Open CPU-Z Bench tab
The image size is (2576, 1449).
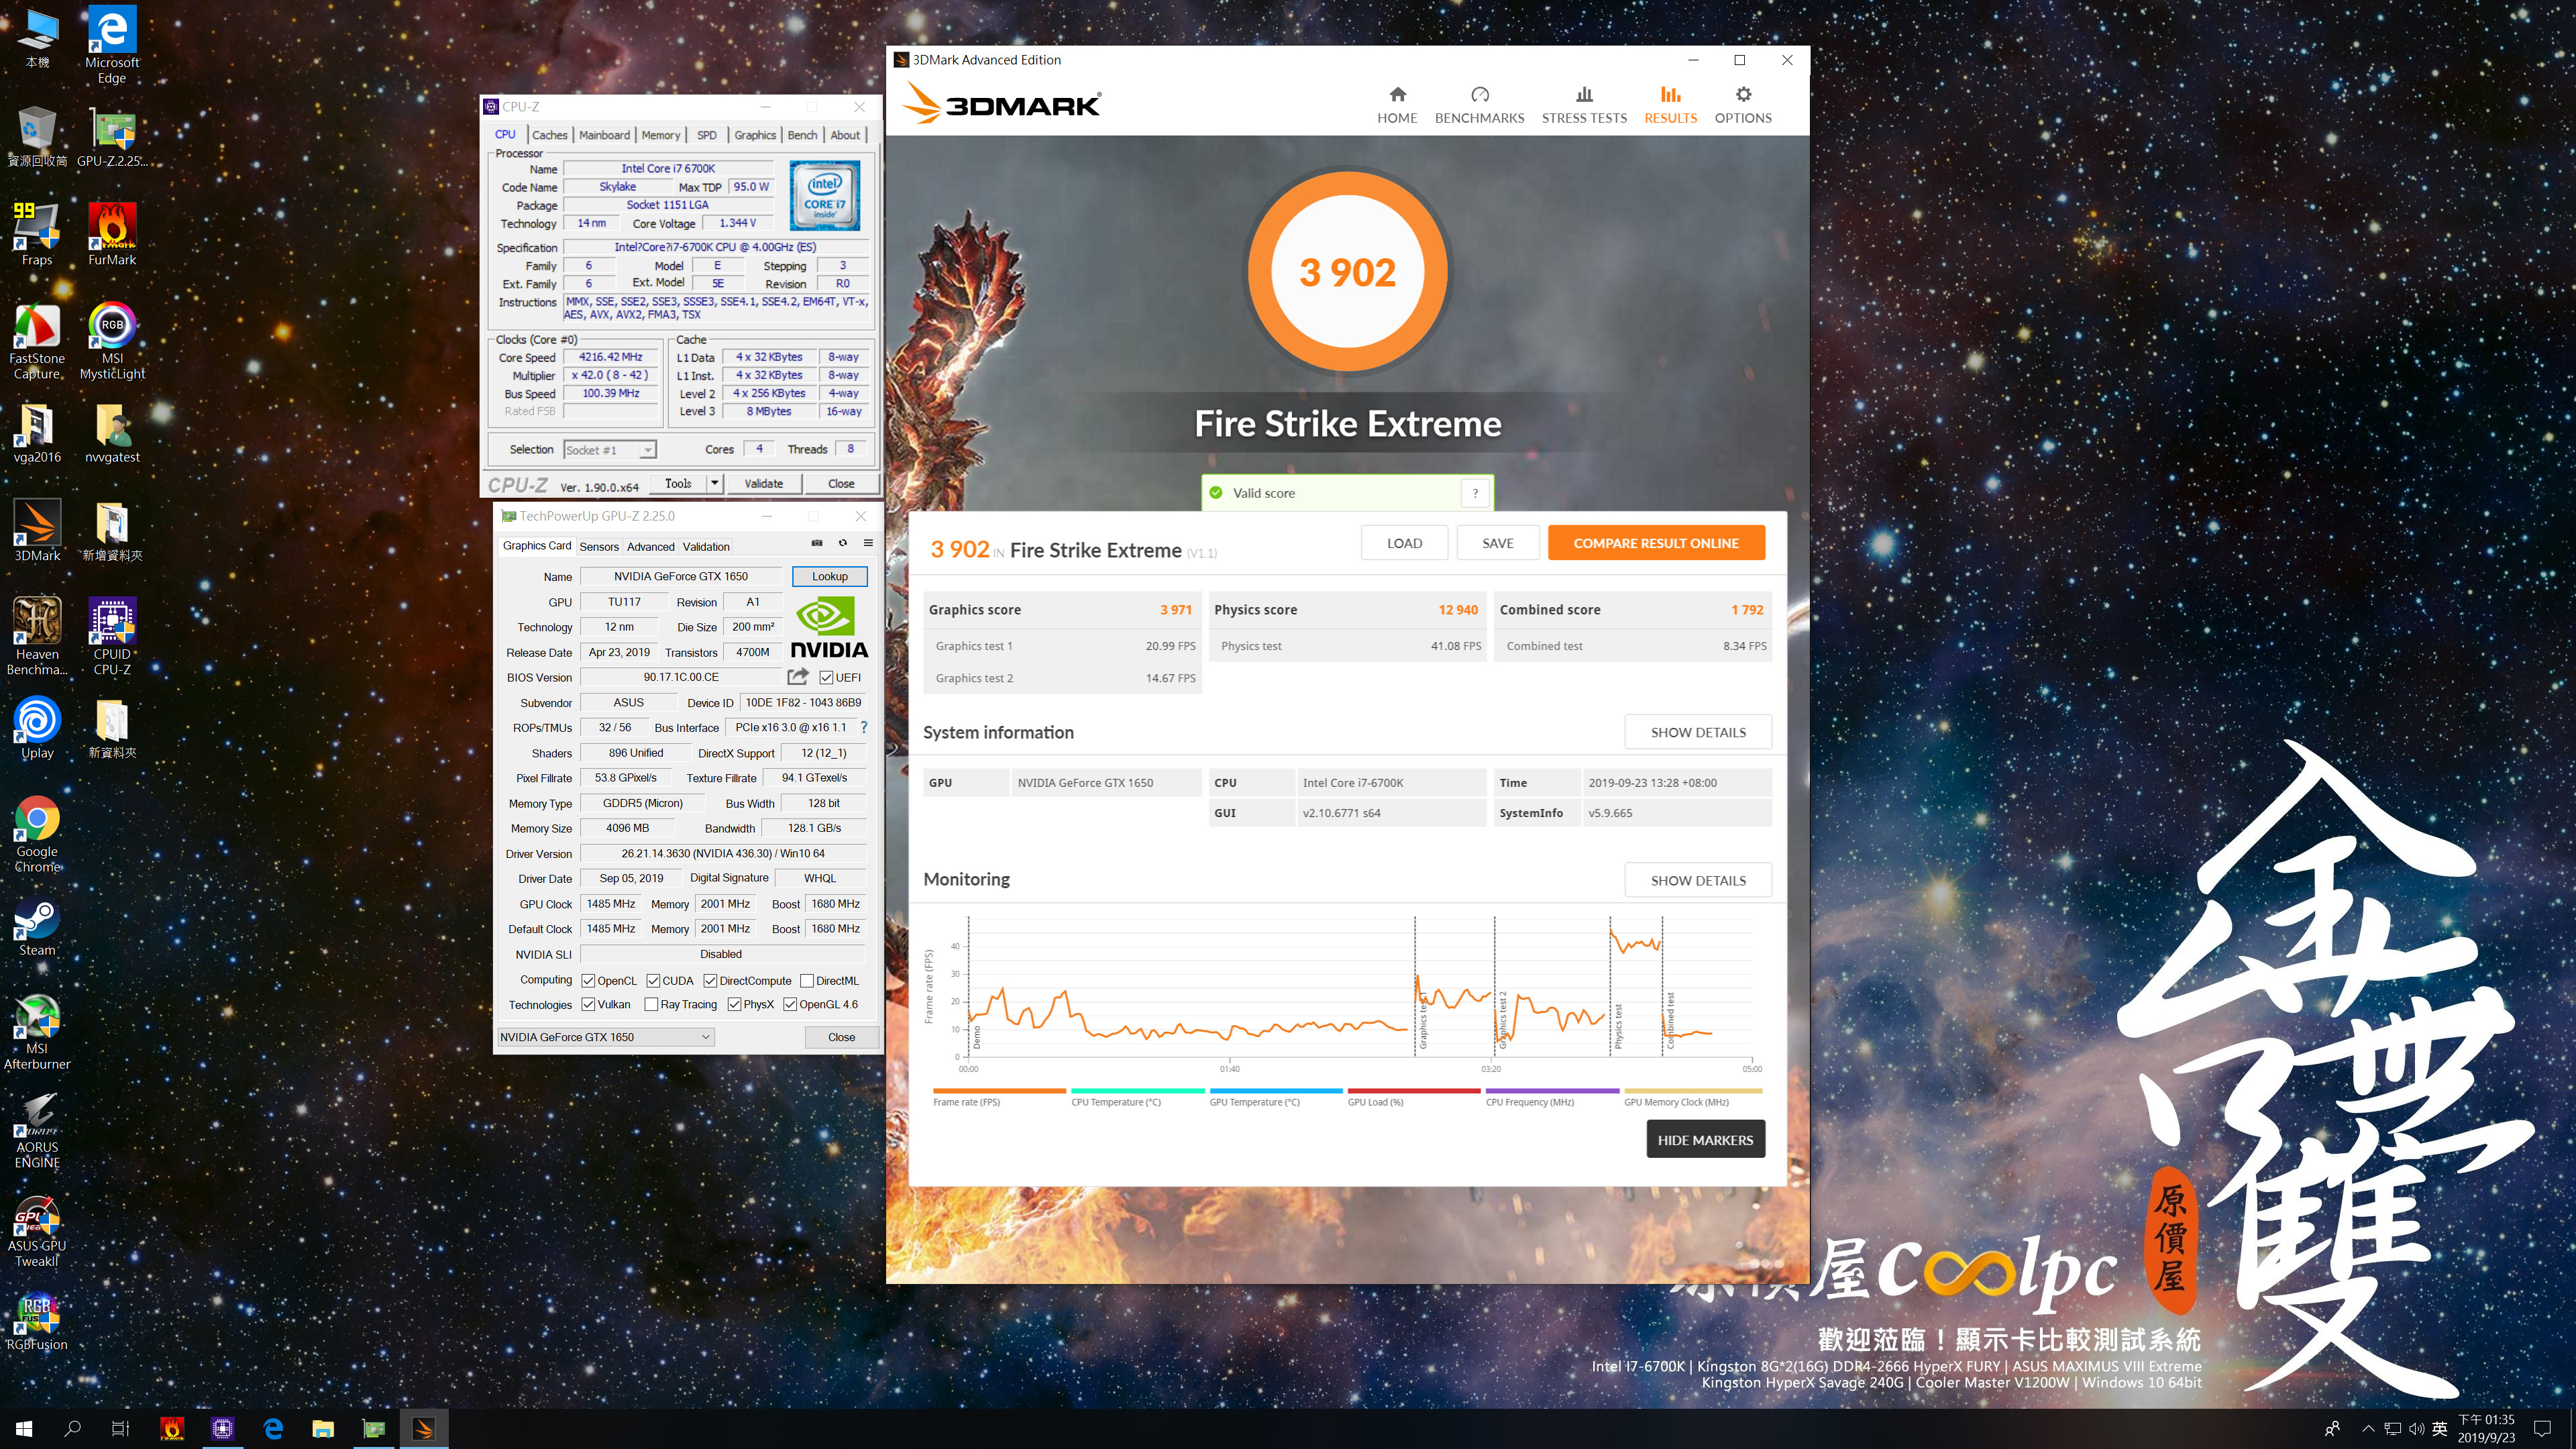coord(802,135)
